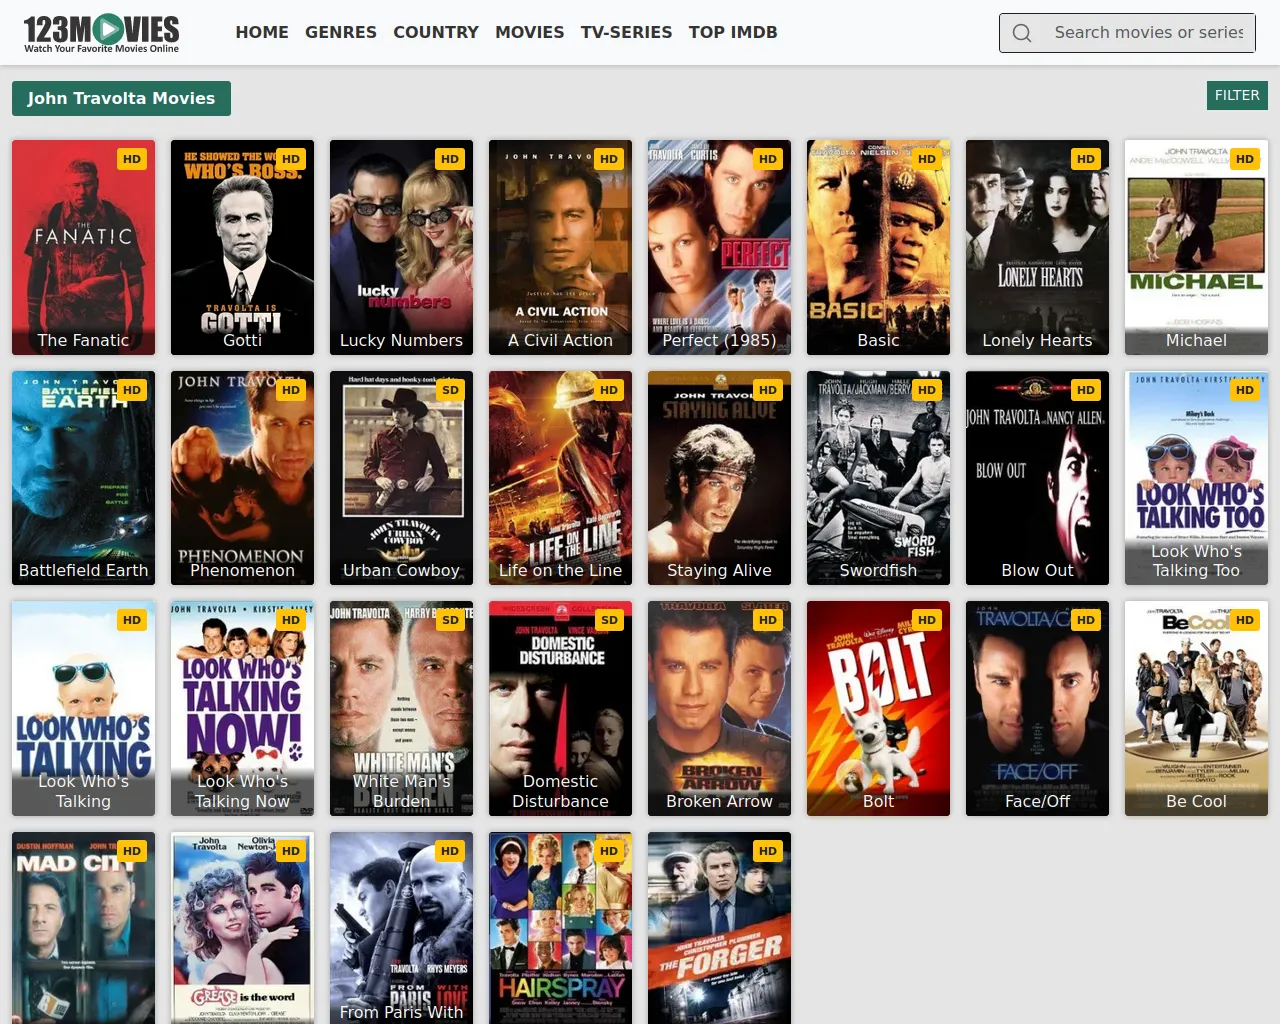Open the COUNTRY menu

pyautogui.click(x=436, y=32)
